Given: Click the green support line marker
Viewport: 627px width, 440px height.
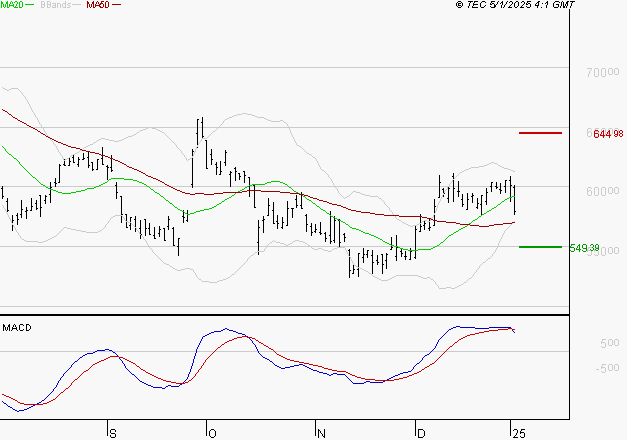Looking at the screenshot, I should click(539, 247).
